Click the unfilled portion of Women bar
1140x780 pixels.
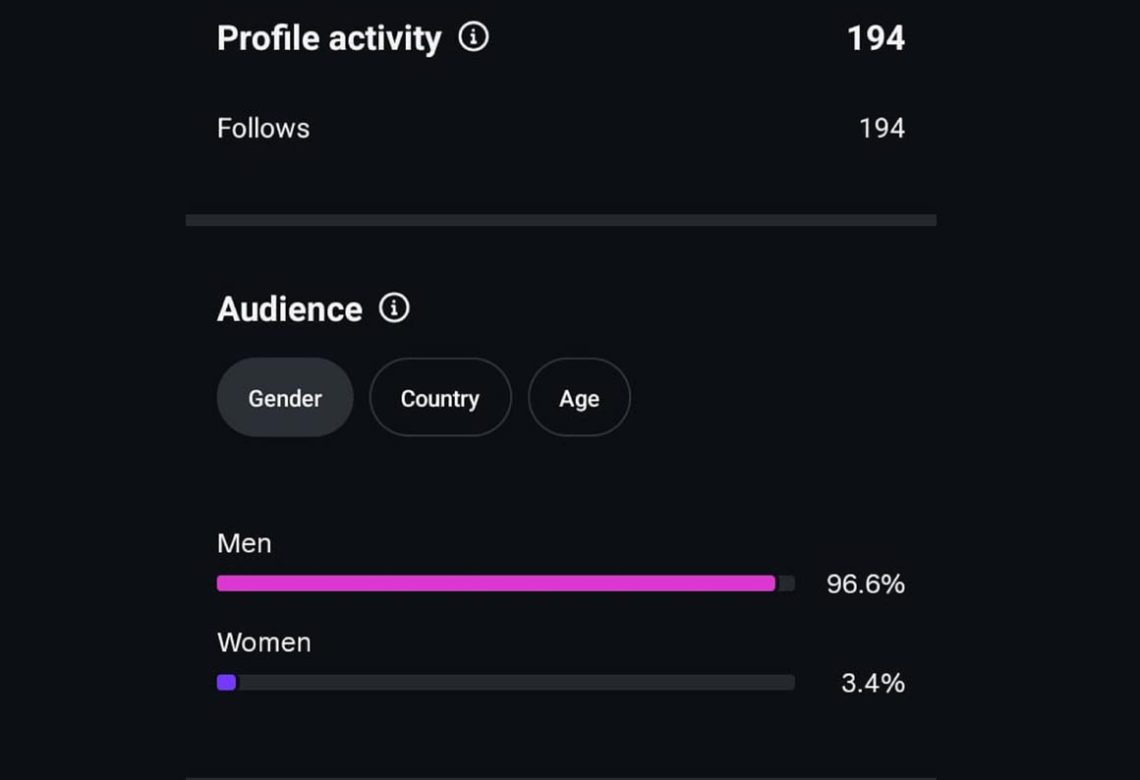coord(515,682)
